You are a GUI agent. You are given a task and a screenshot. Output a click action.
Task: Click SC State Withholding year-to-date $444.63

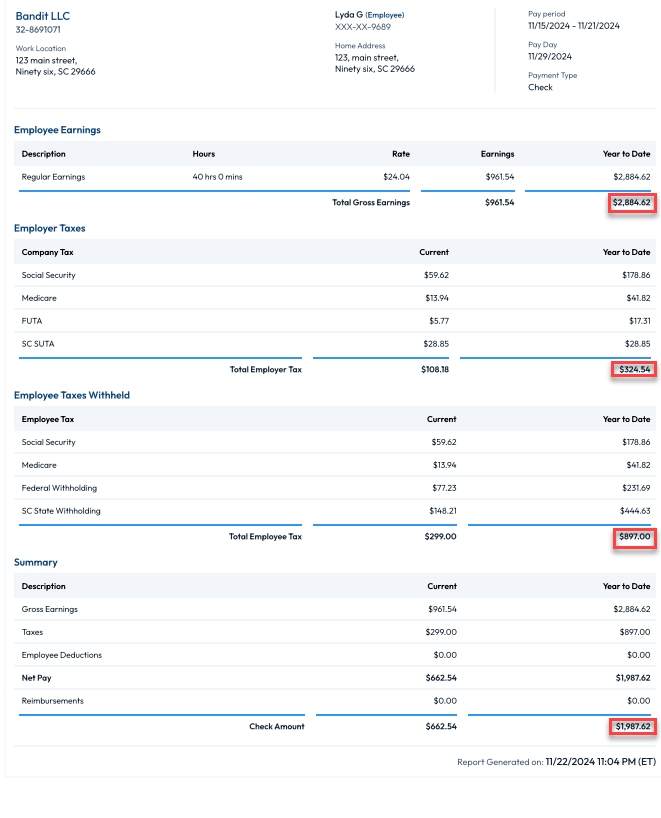[x=635, y=511]
